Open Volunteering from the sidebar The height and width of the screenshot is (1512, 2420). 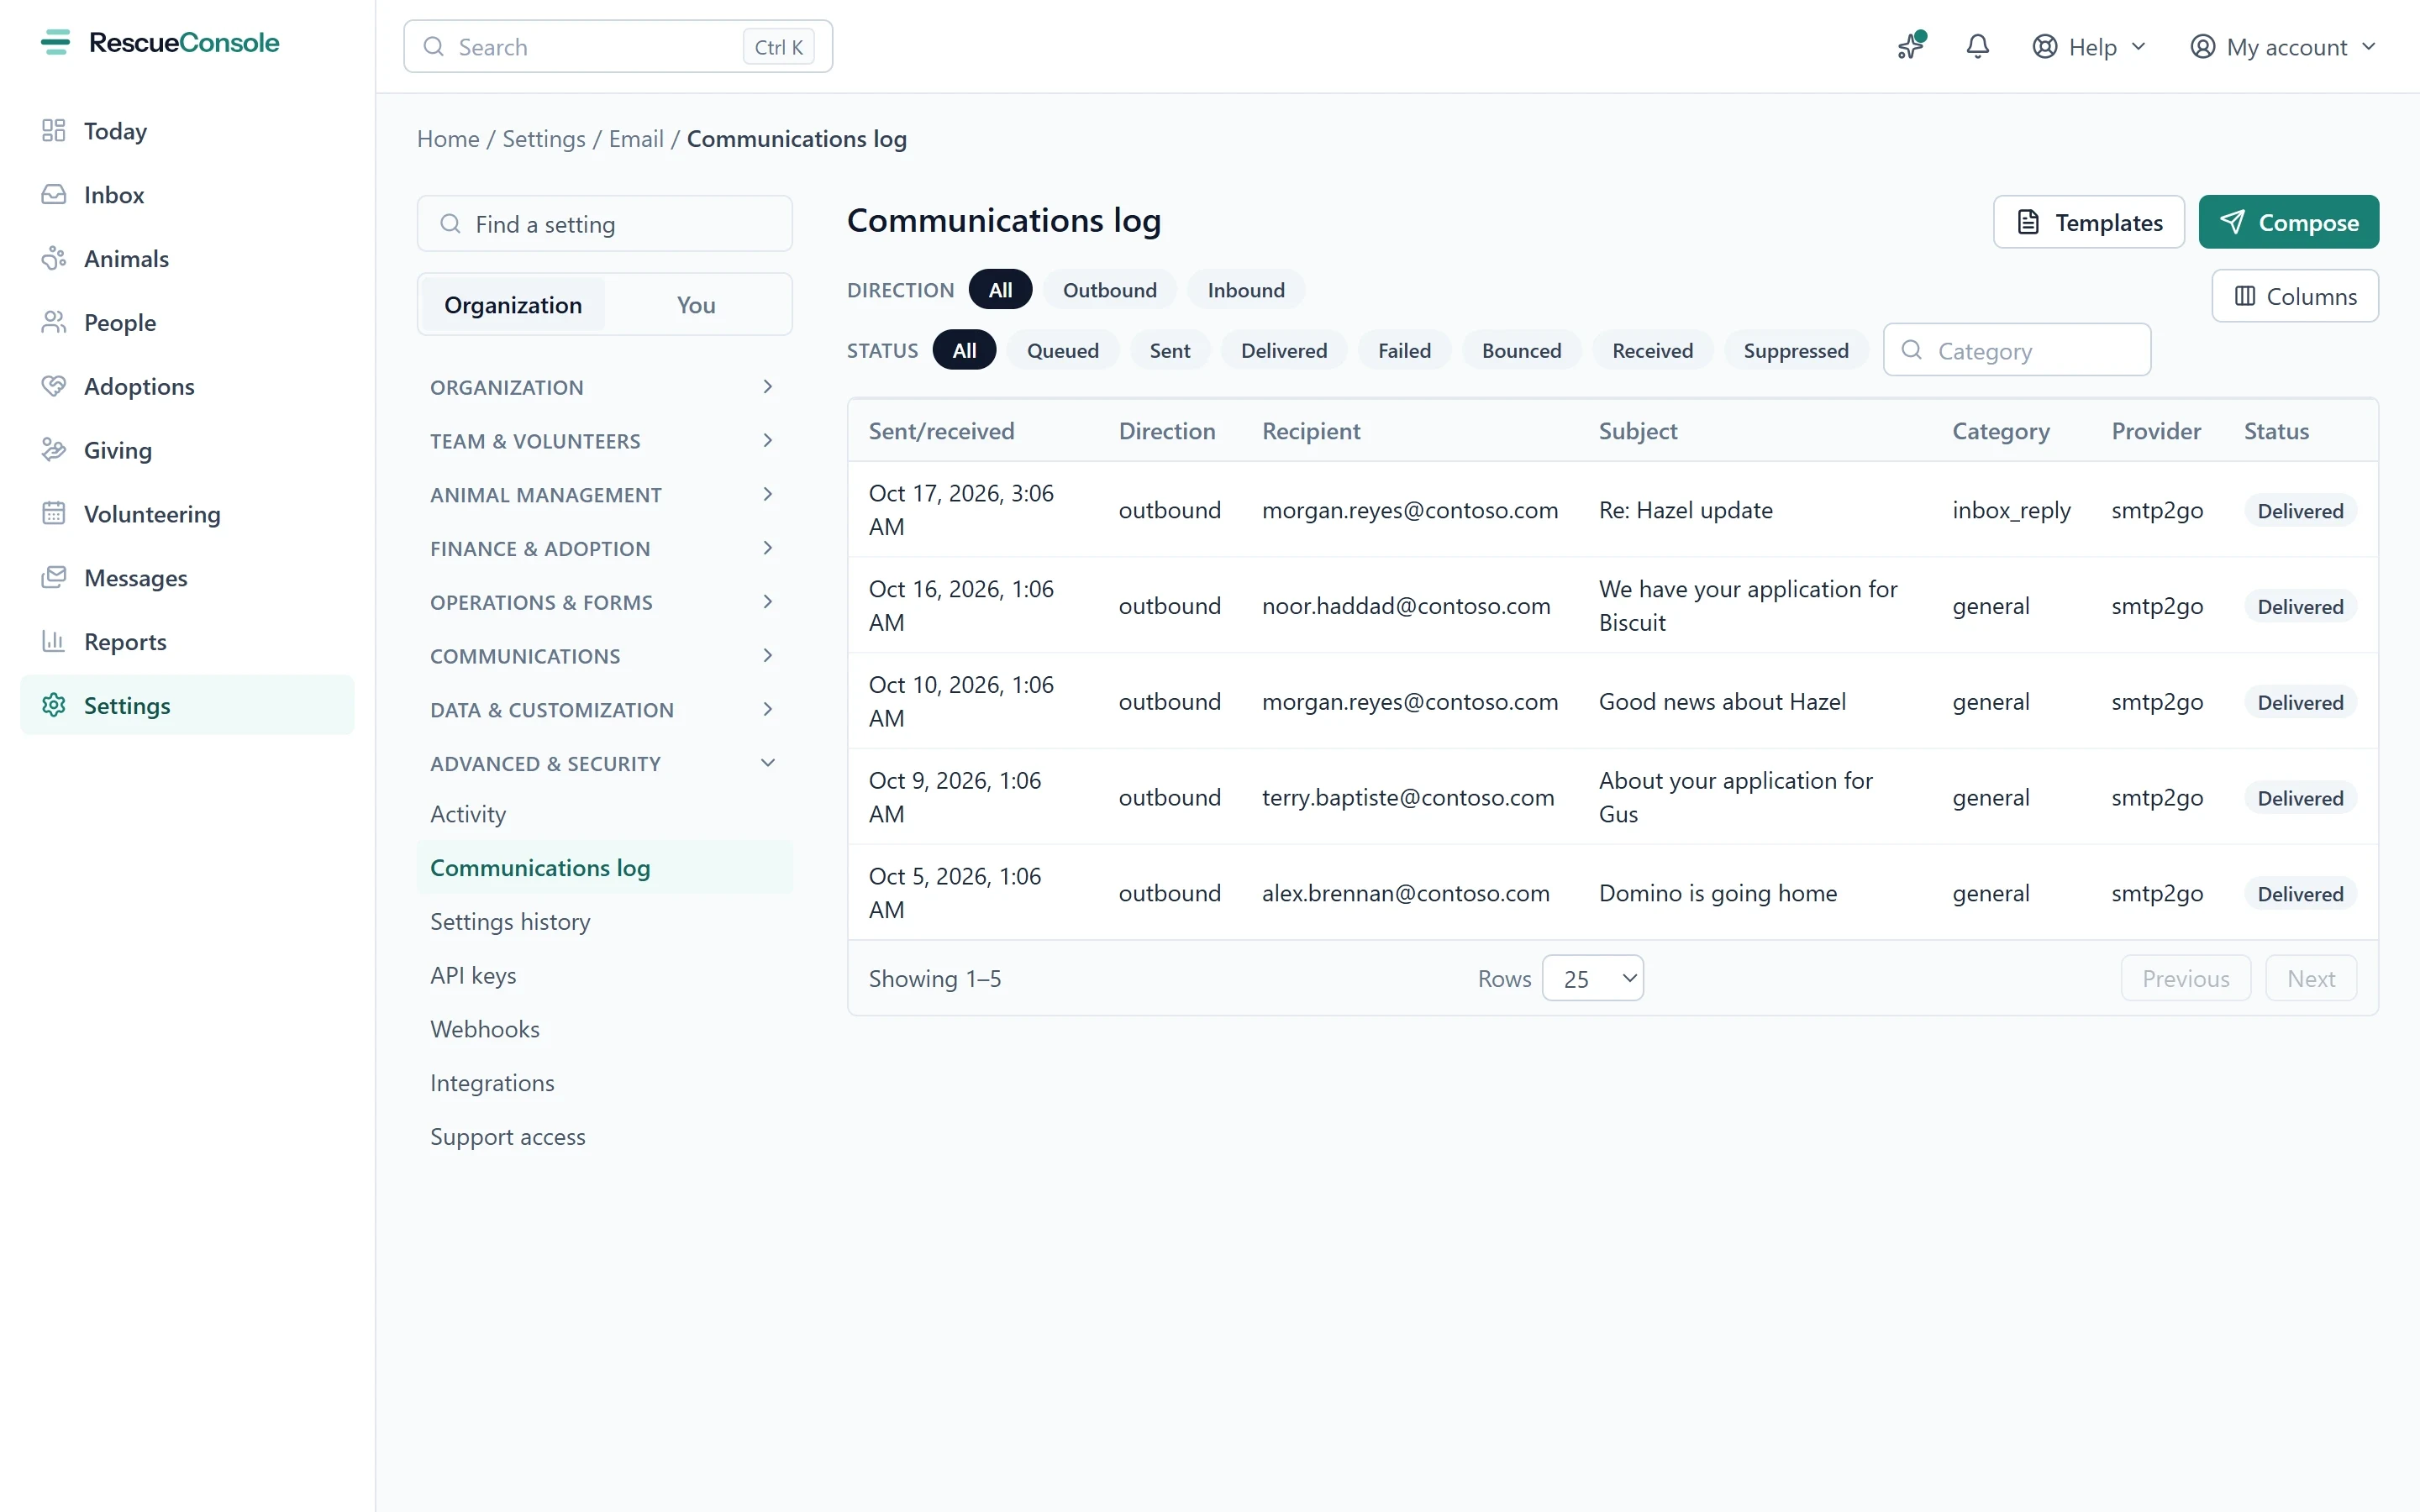tap(187, 514)
